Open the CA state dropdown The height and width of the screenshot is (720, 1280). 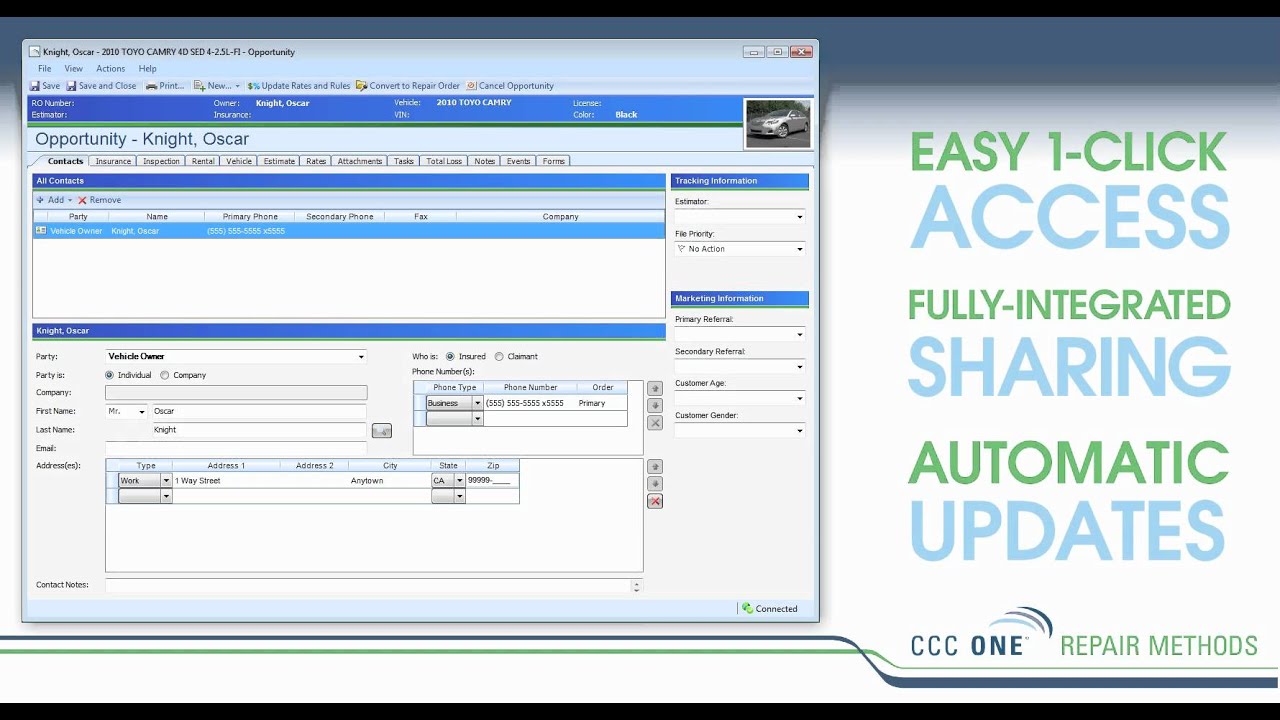[460, 481]
